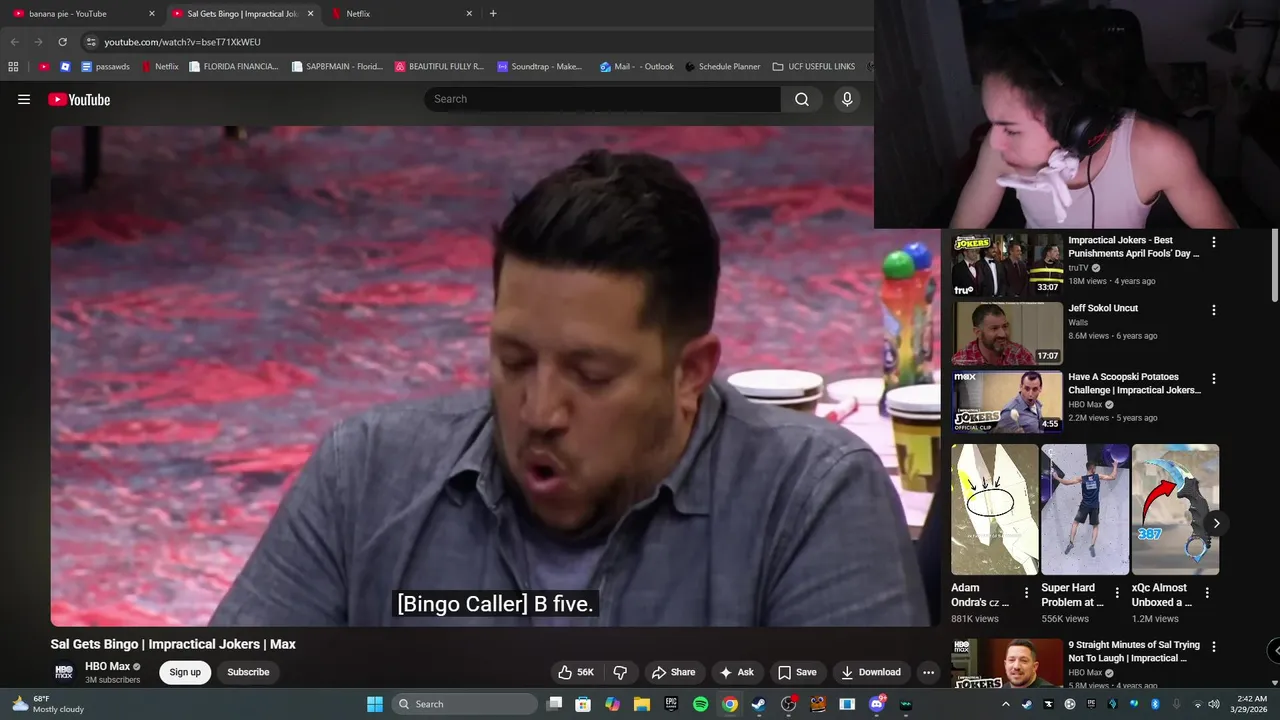The height and width of the screenshot is (720, 1280).
Task: Open the Adam Ondra short thumbnail
Action: (x=994, y=509)
